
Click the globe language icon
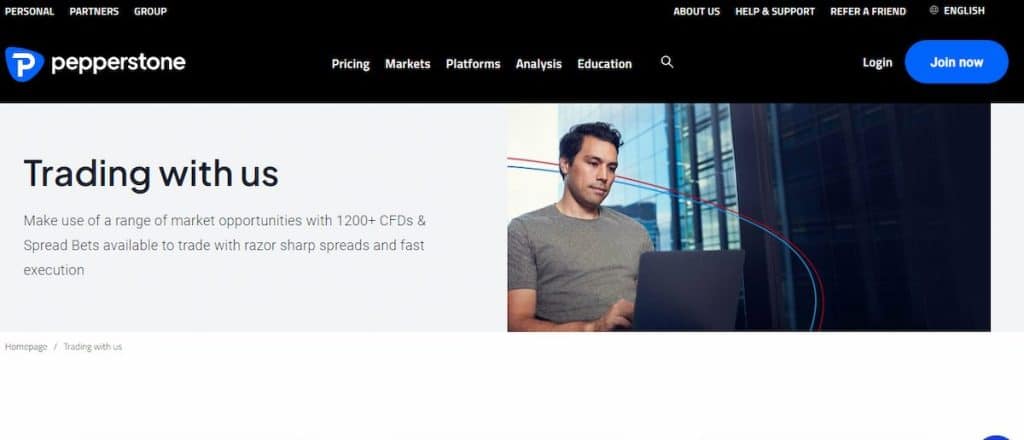pyautogui.click(x=934, y=10)
